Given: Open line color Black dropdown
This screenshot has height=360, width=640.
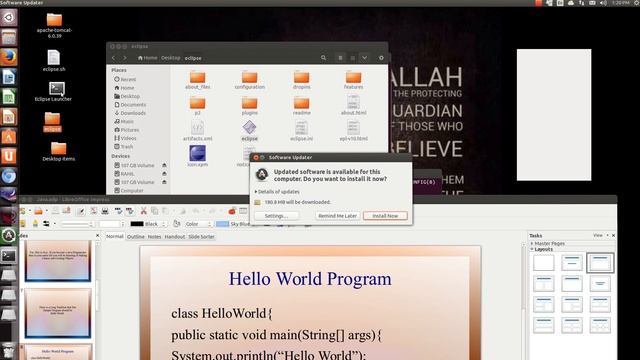Looking at the screenshot, I should pyautogui.click(x=164, y=224).
